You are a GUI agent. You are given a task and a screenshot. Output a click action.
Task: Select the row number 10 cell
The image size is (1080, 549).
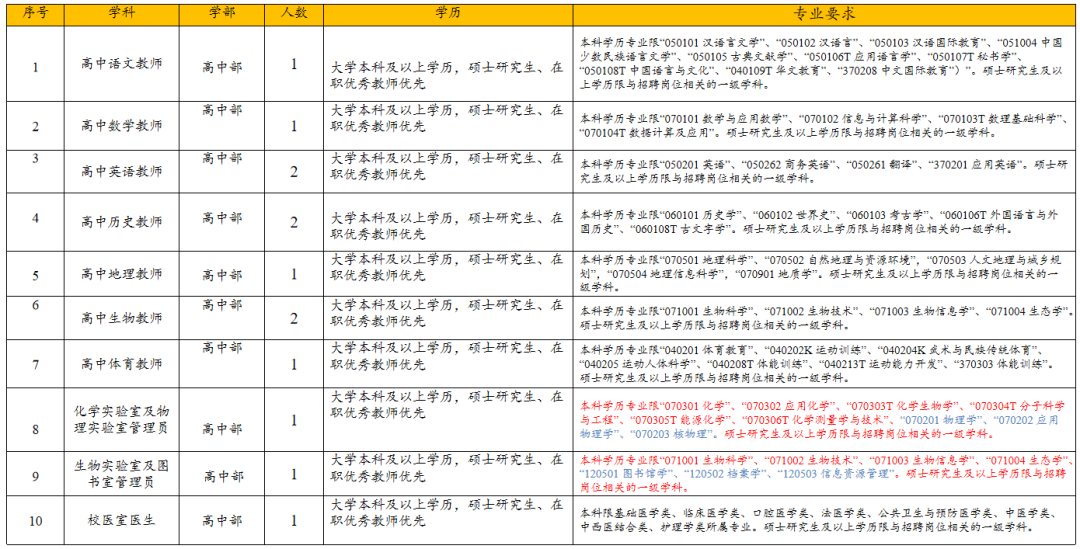tap(35, 520)
